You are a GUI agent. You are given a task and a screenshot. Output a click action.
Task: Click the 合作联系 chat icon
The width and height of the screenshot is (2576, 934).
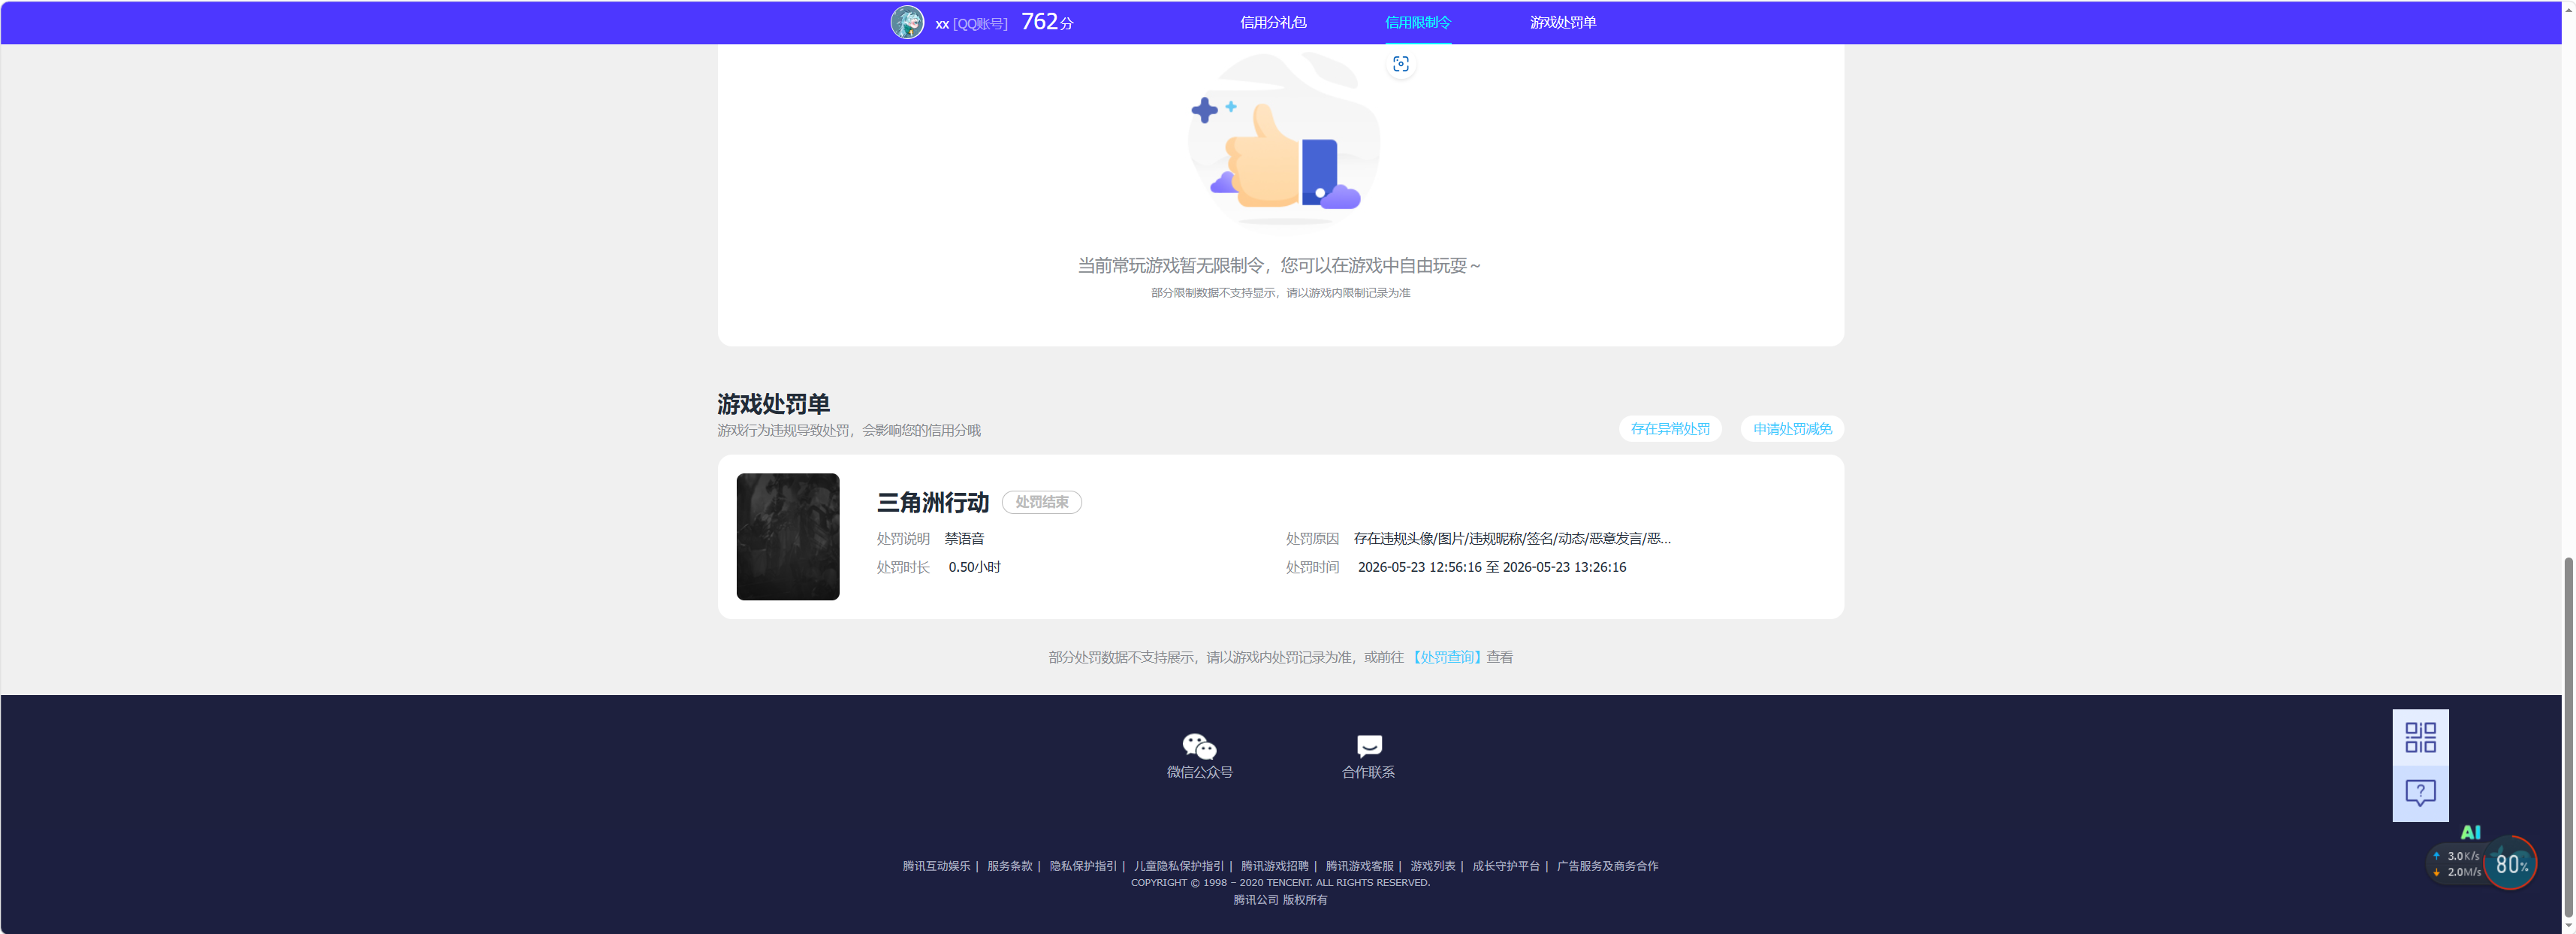1369,746
